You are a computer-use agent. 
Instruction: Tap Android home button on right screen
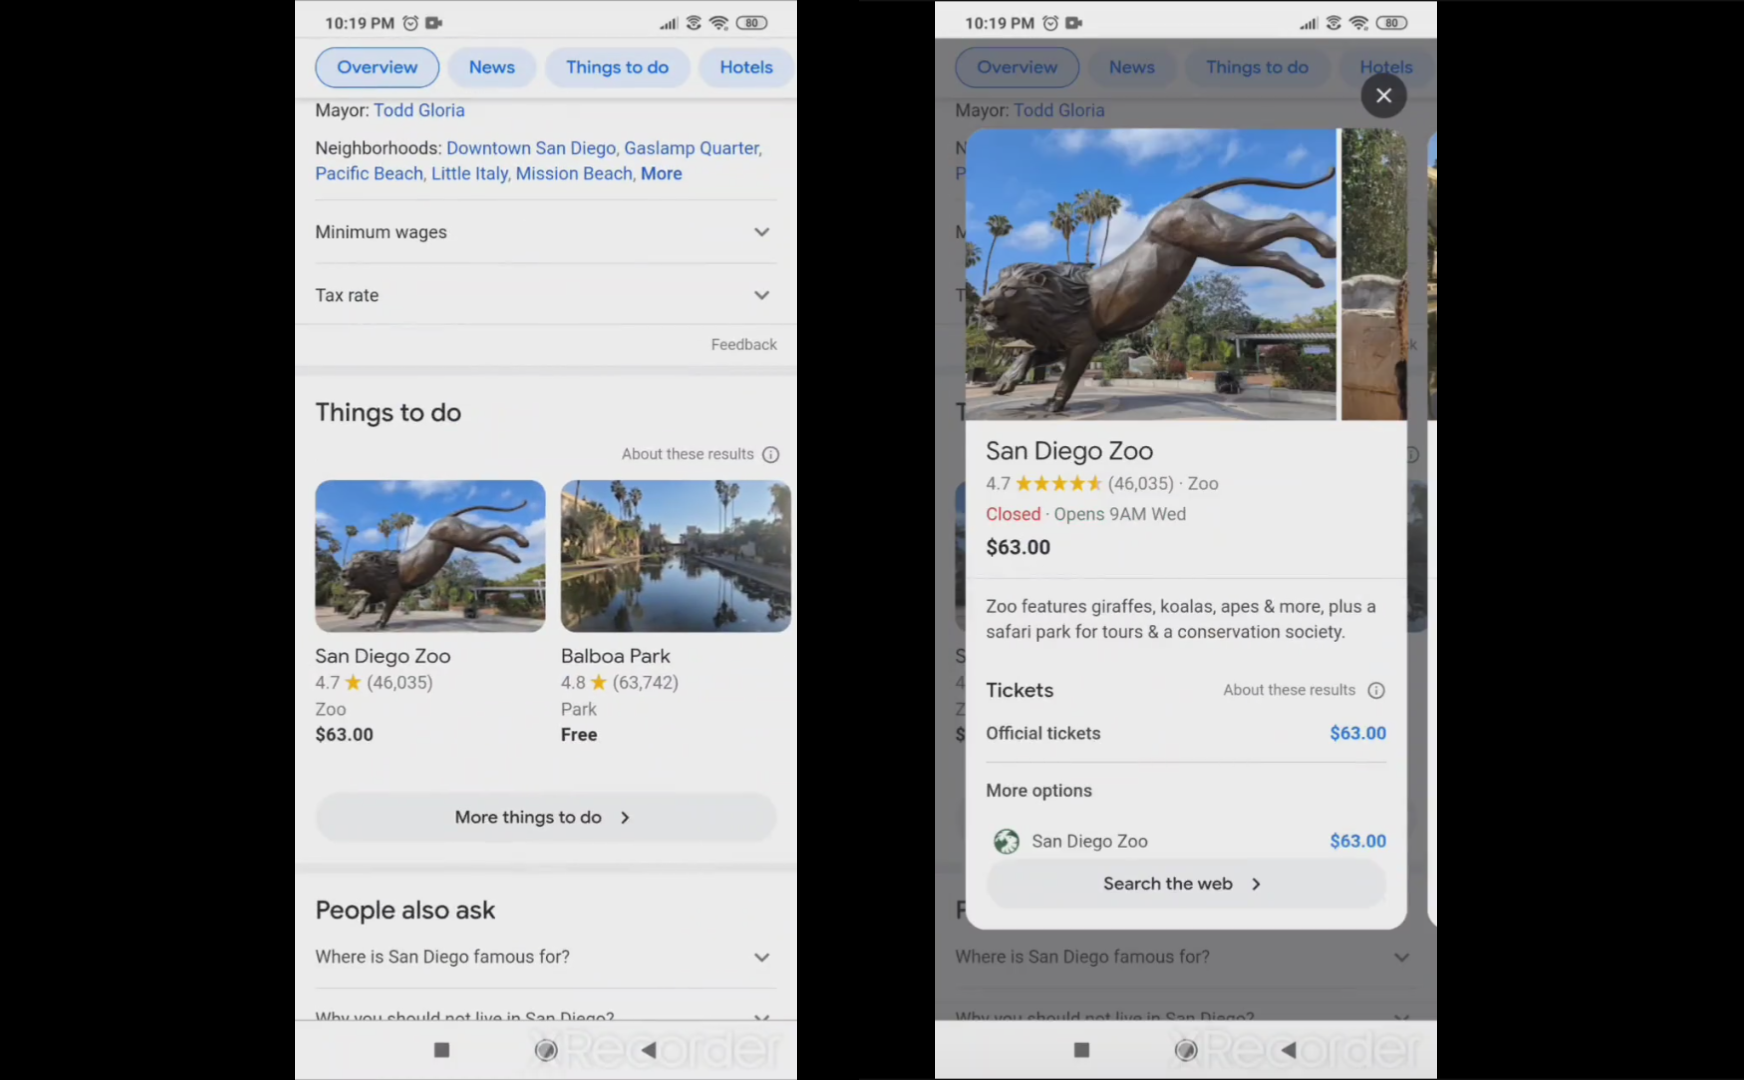1186,1050
